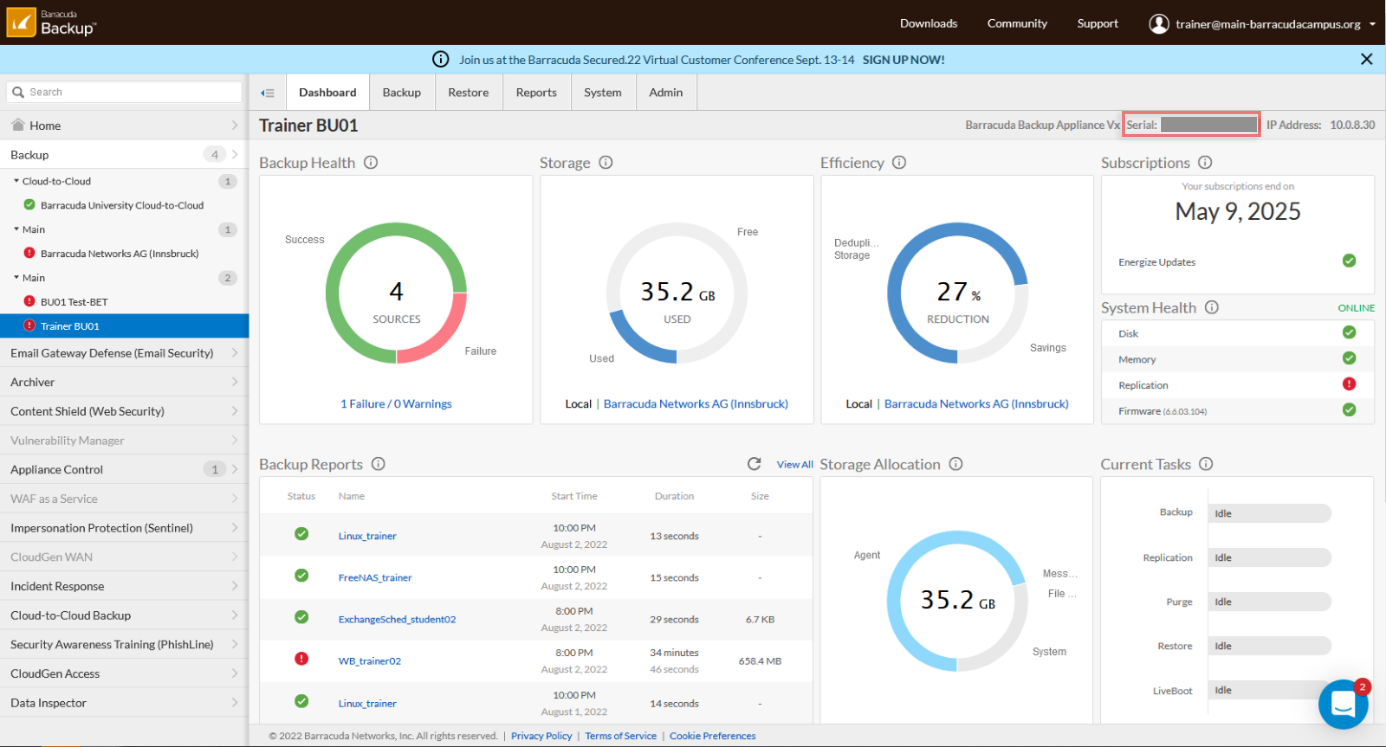Collapse the Main group above Barracuda Networks AG
This screenshot has width=1386, height=747.
click(x=16, y=229)
